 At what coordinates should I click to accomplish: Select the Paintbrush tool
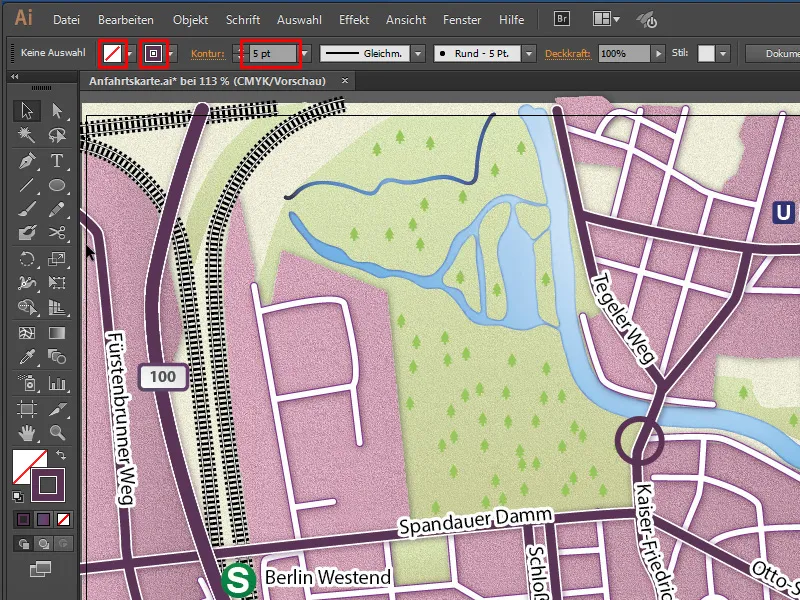27,209
